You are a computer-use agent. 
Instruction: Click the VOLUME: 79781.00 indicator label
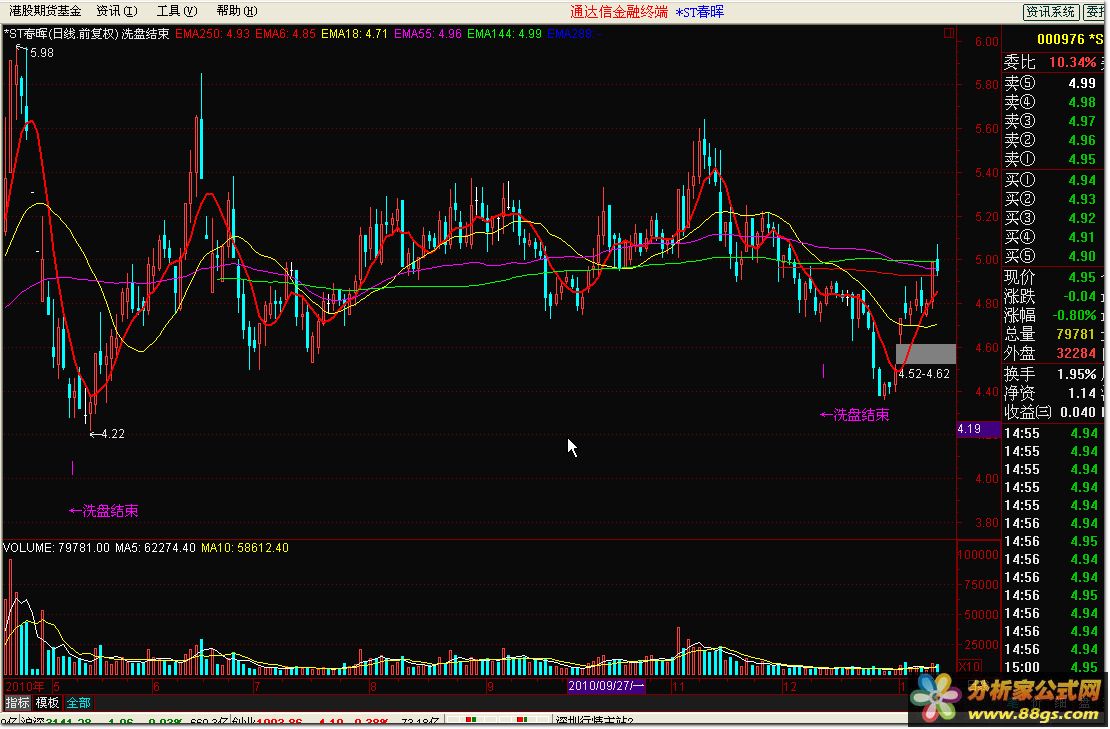(x=57, y=548)
